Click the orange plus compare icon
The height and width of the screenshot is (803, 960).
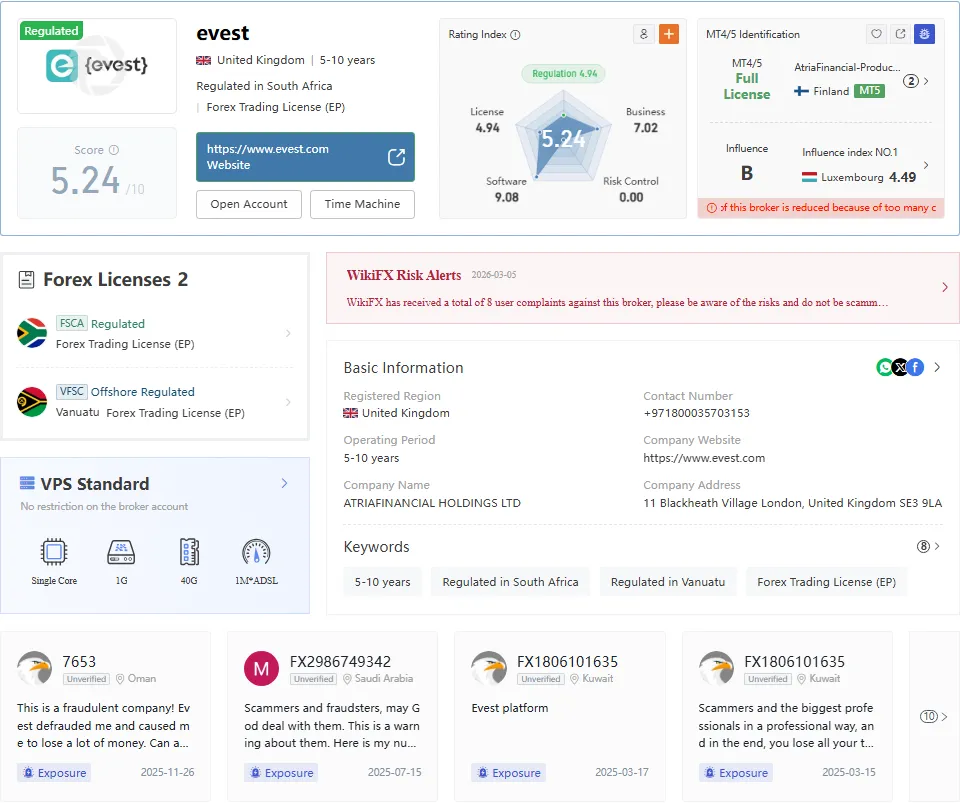(669, 34)
